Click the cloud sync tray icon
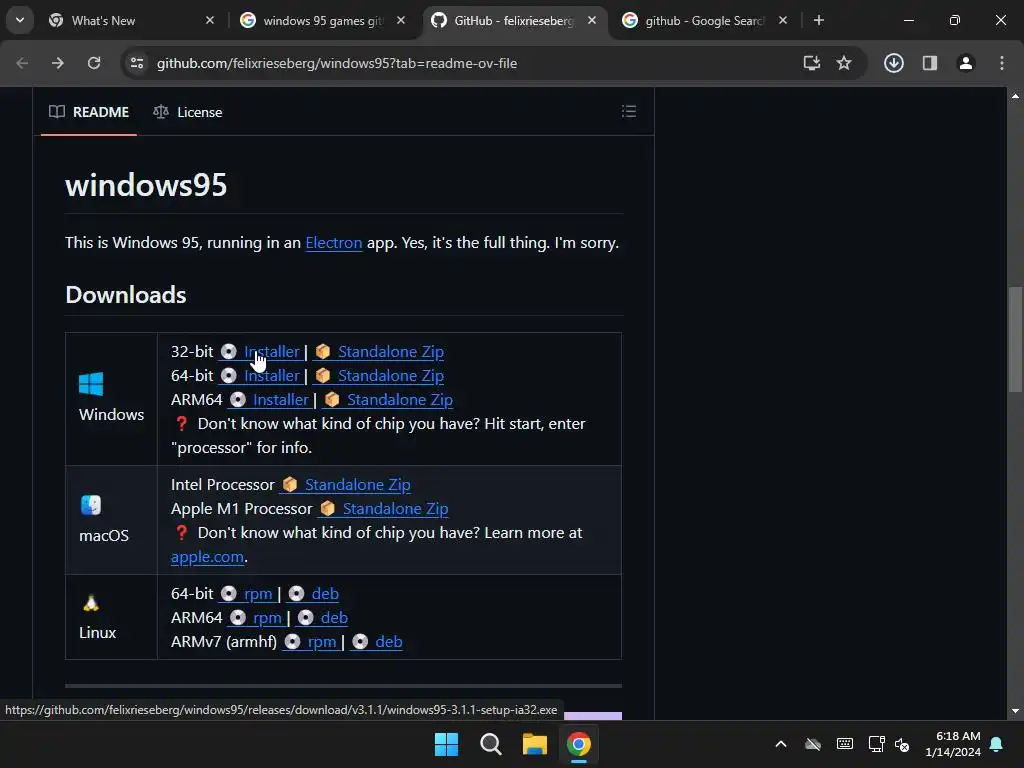Viewport: 1024px width, 768px height. coord(812,744)
